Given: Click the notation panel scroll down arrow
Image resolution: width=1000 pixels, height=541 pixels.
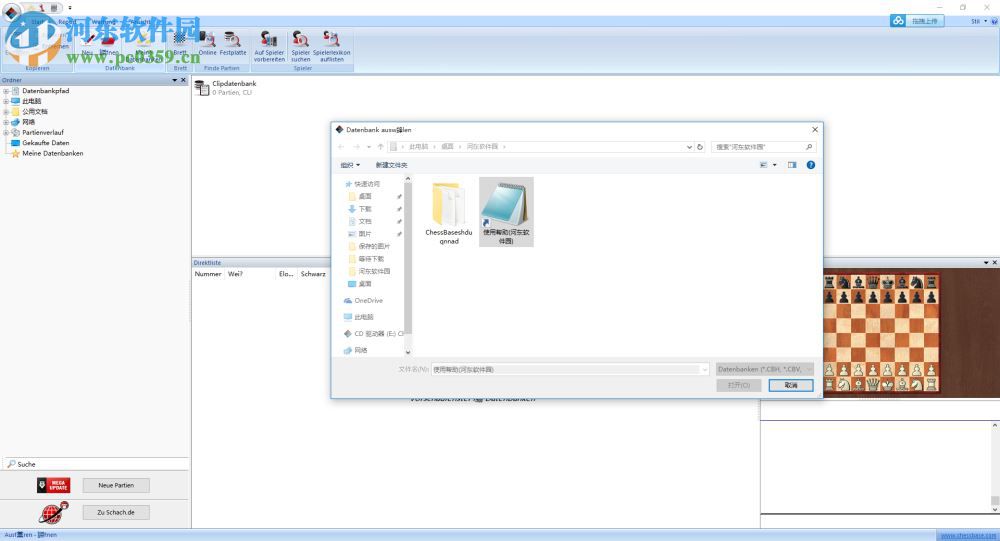Looking at the screenshot, I should click(x=995, y=510).
